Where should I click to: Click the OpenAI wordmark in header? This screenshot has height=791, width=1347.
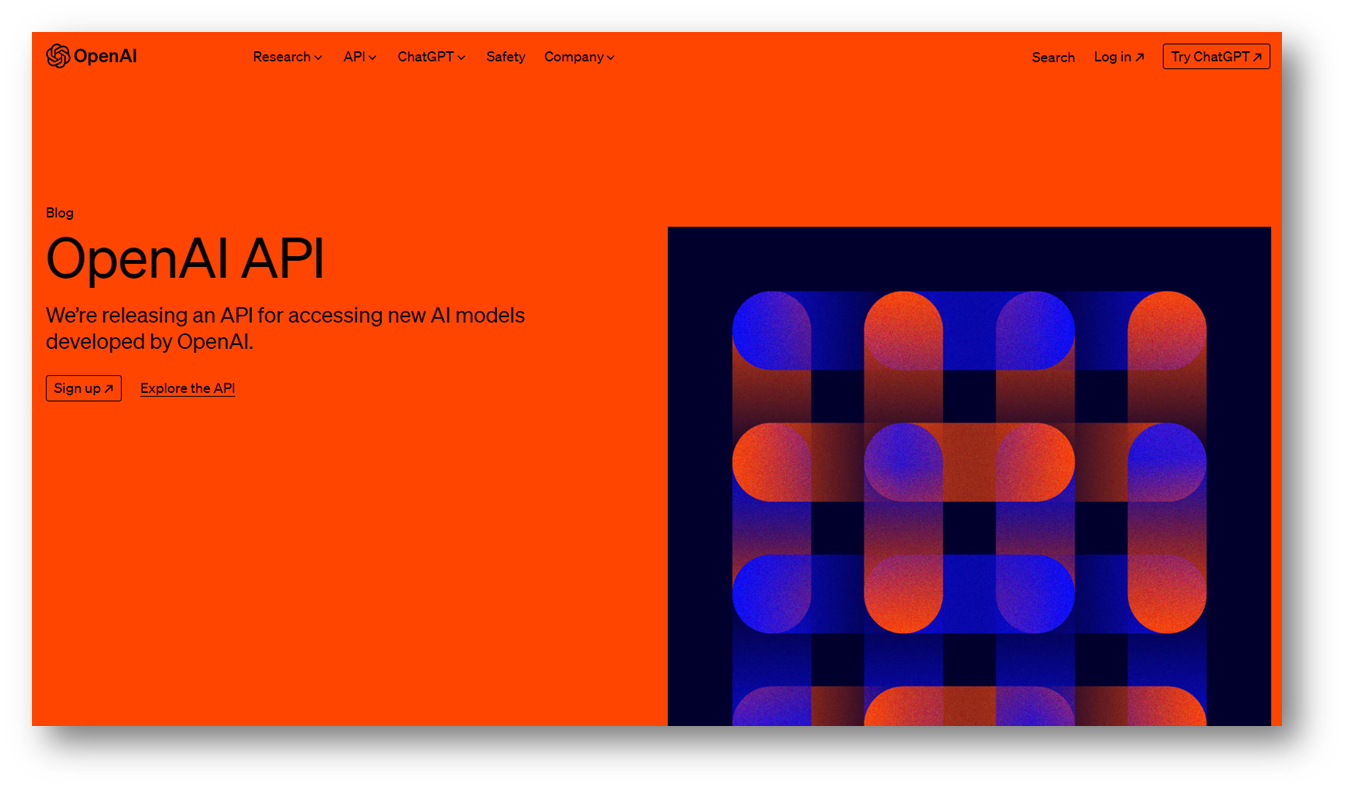pyautogui.click(x=105, y=56)
